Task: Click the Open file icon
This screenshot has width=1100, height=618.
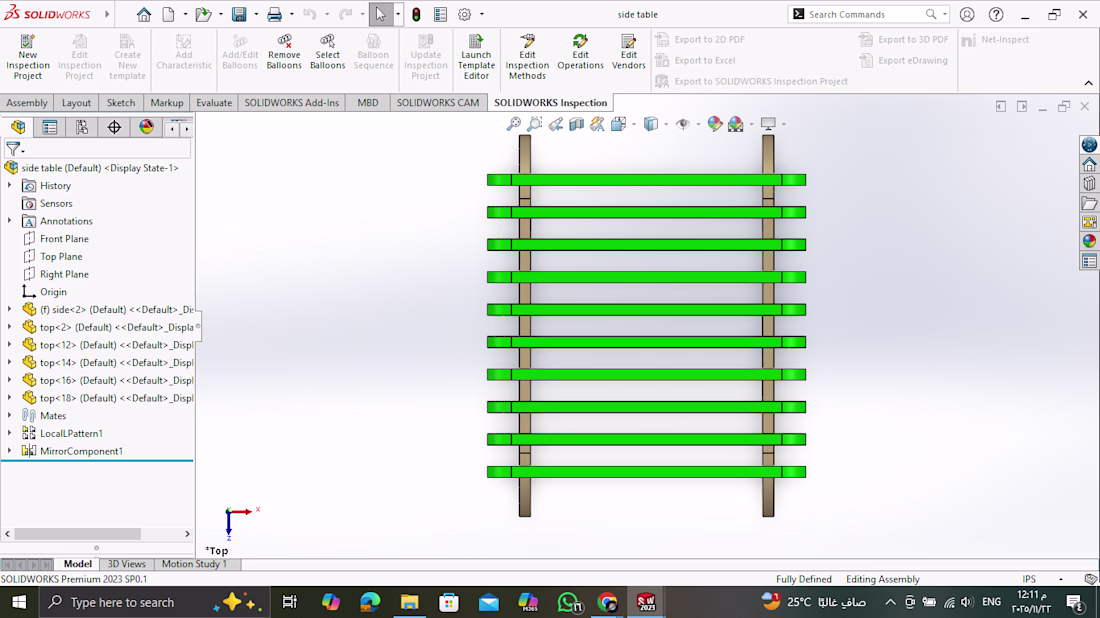Action: [x=203, y=14]
